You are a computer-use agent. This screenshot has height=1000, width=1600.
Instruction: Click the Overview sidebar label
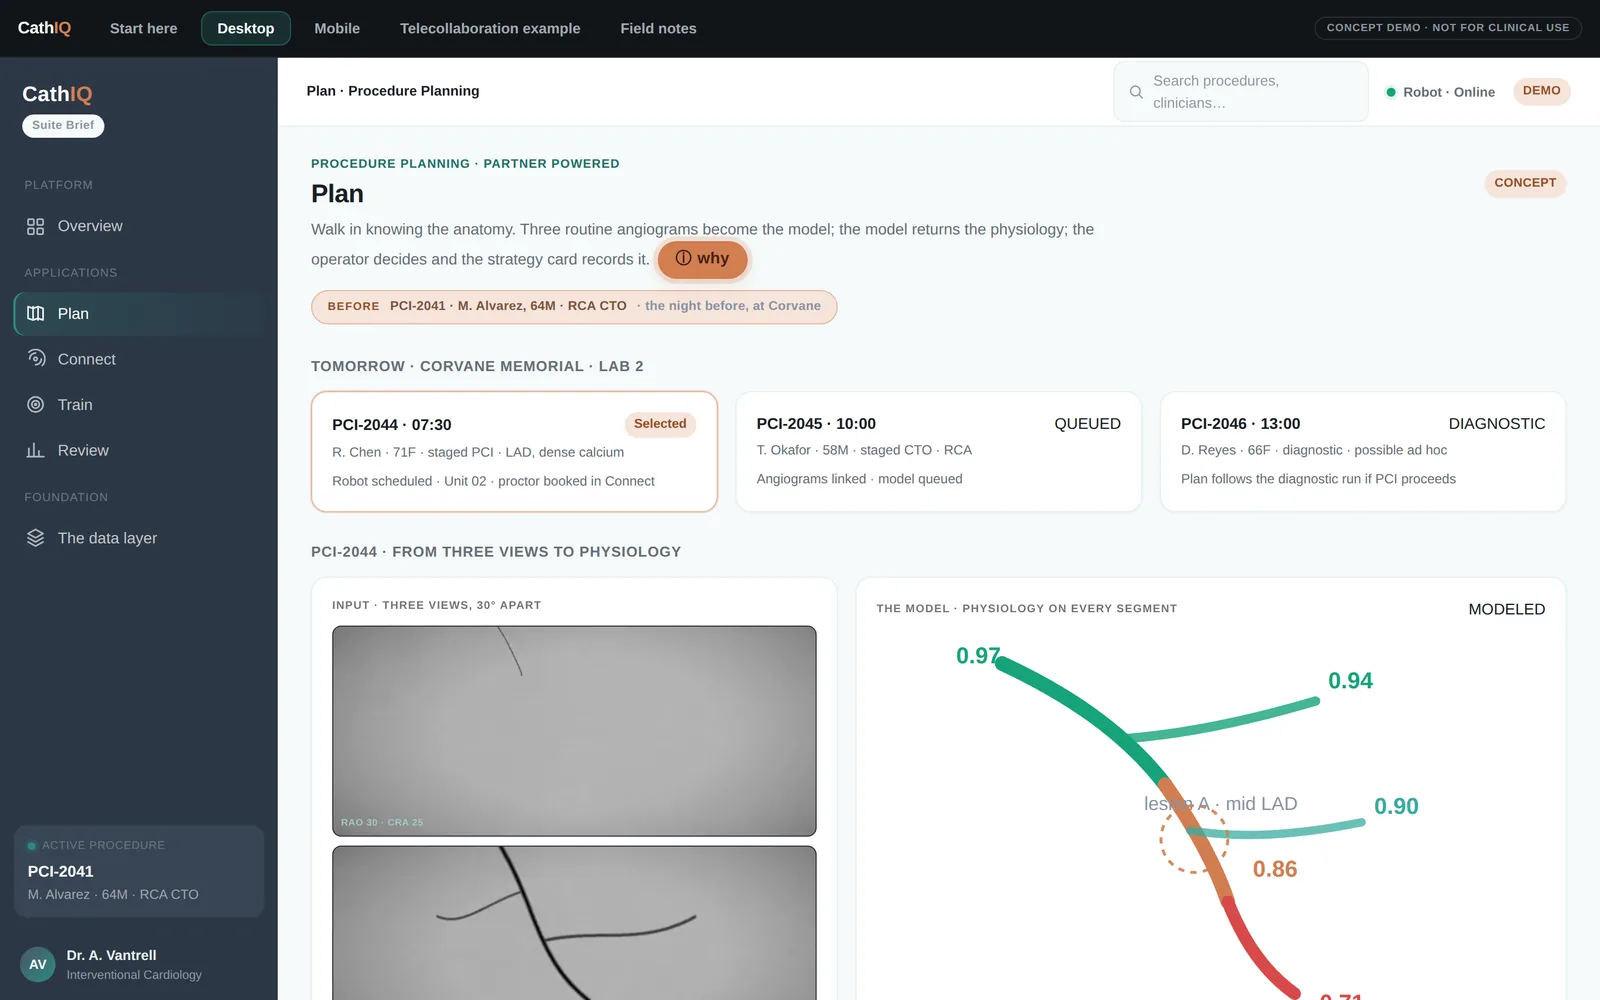(x=90, y=227)
